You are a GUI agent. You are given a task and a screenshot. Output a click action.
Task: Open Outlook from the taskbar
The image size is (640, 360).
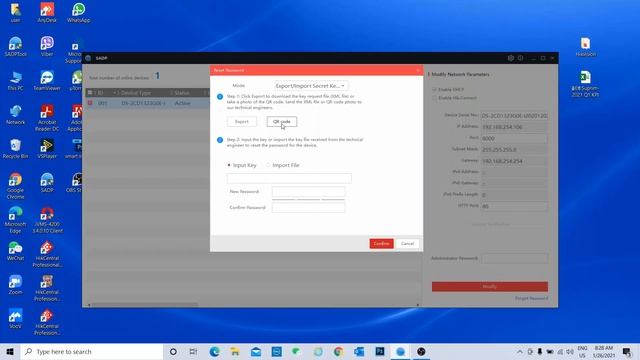(x=359, y=351)
